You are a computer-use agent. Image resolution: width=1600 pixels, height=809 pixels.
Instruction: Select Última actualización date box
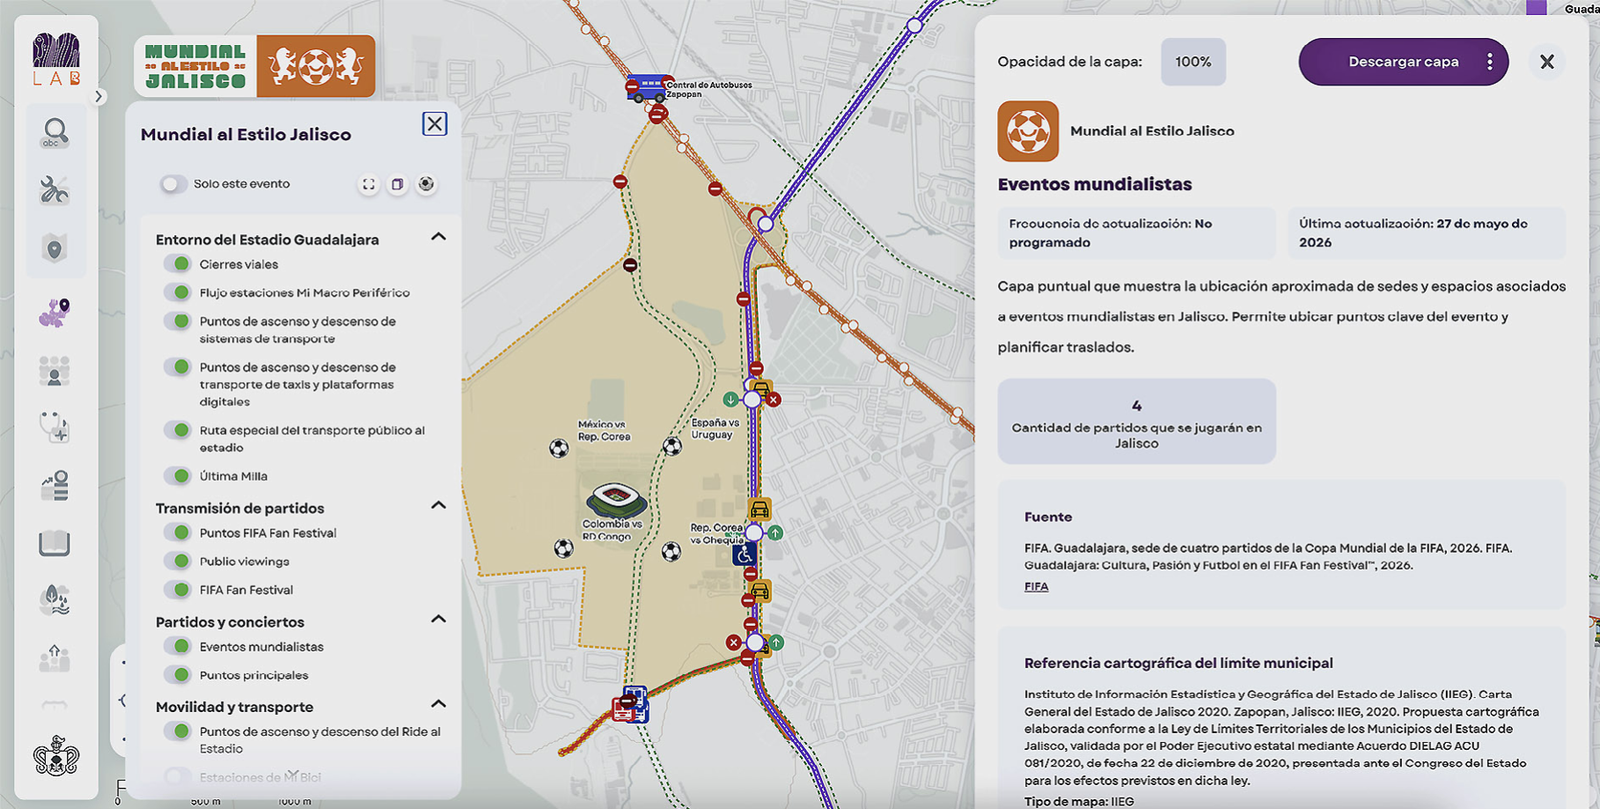1426,233
